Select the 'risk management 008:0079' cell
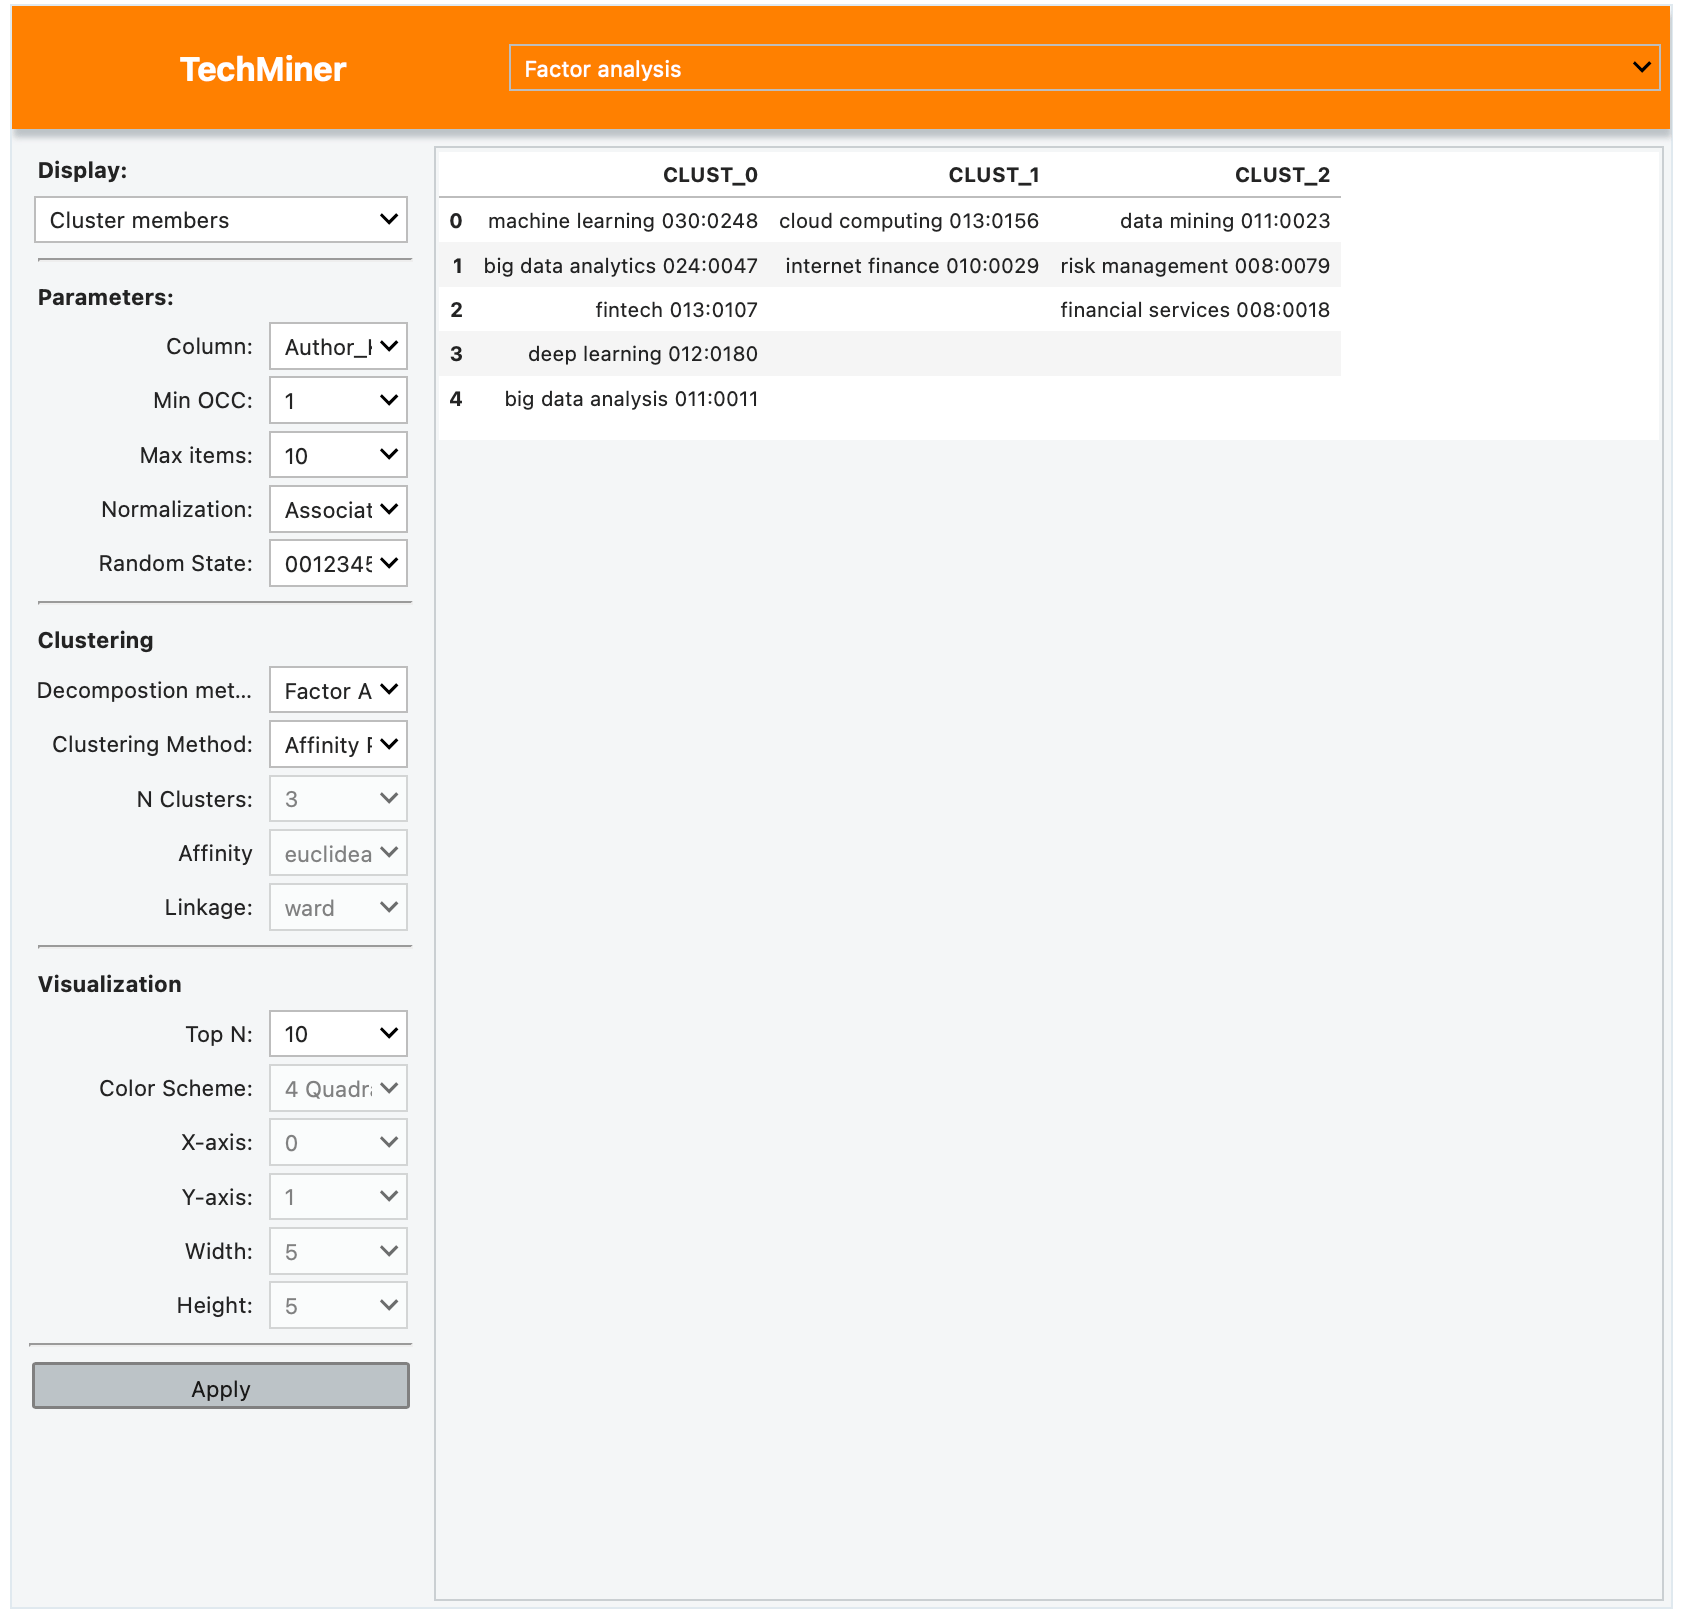 click(x=1195, y=266)
